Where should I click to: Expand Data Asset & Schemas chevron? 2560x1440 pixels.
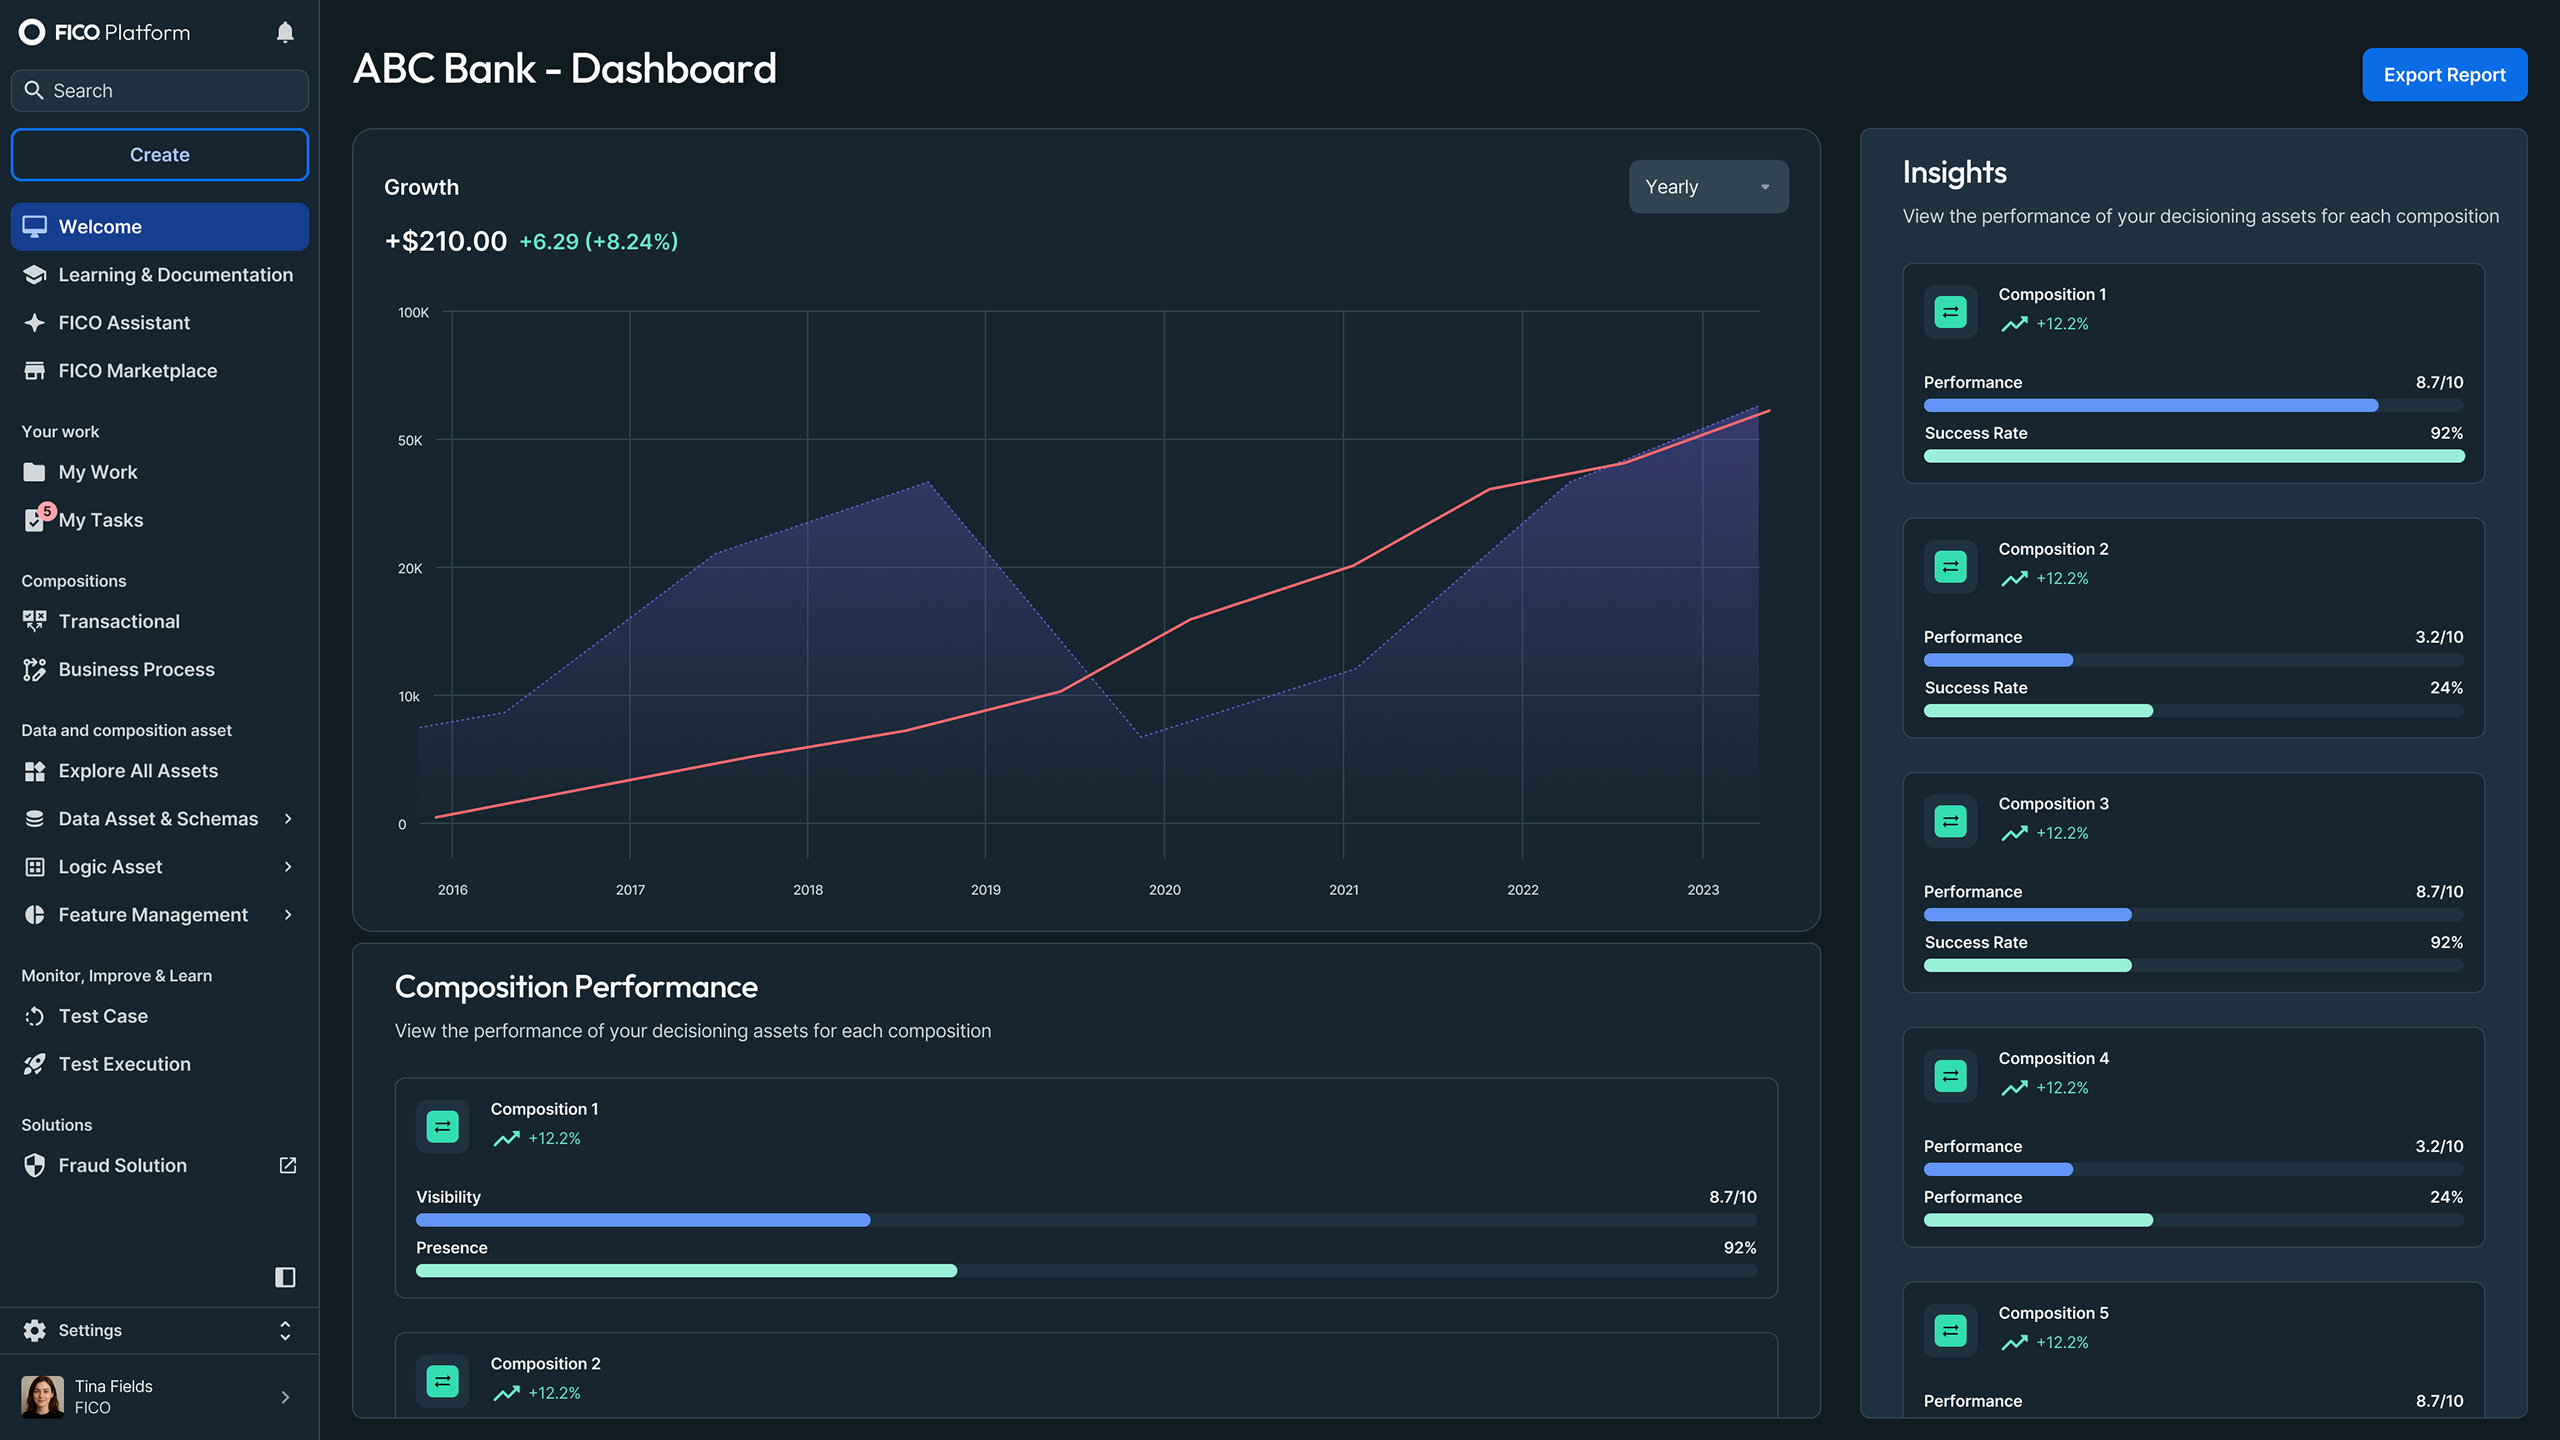point(288,819)
